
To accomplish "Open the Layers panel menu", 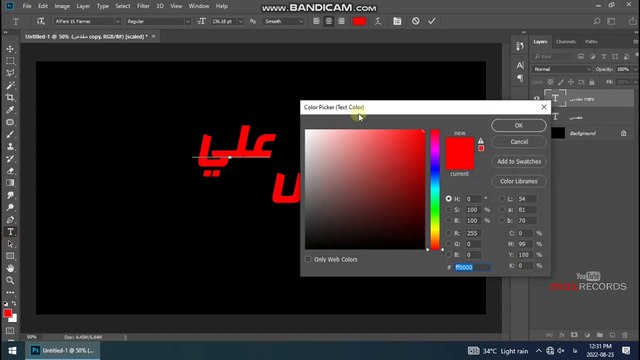I will [636, 42].
